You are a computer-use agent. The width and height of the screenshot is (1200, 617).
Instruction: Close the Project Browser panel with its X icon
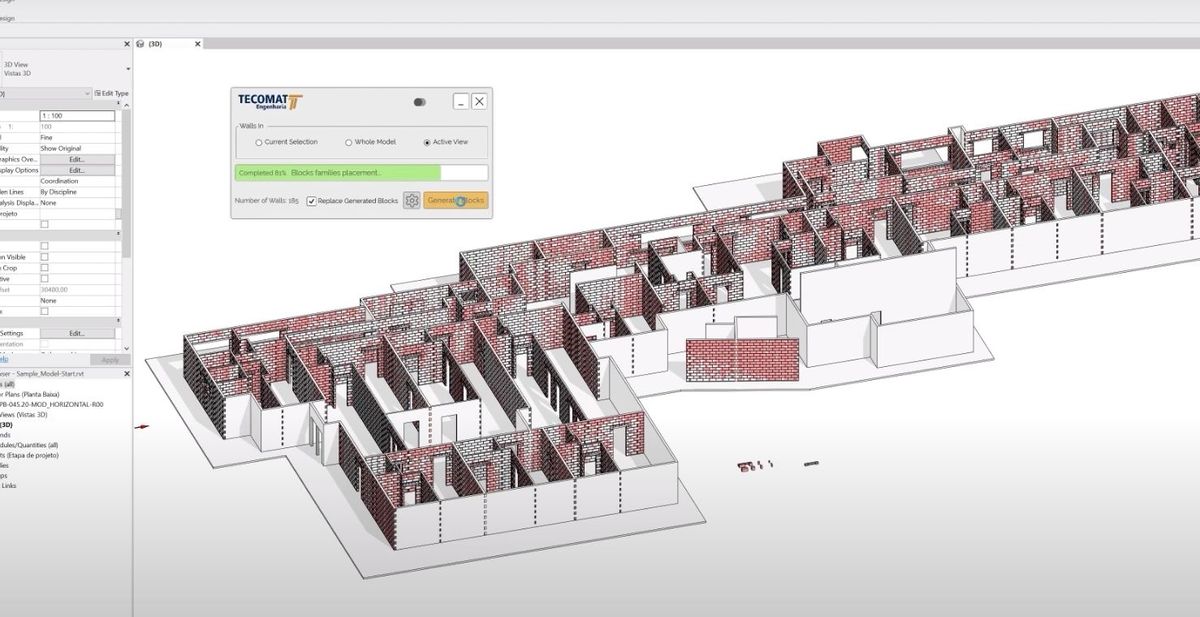click(127, 374)
